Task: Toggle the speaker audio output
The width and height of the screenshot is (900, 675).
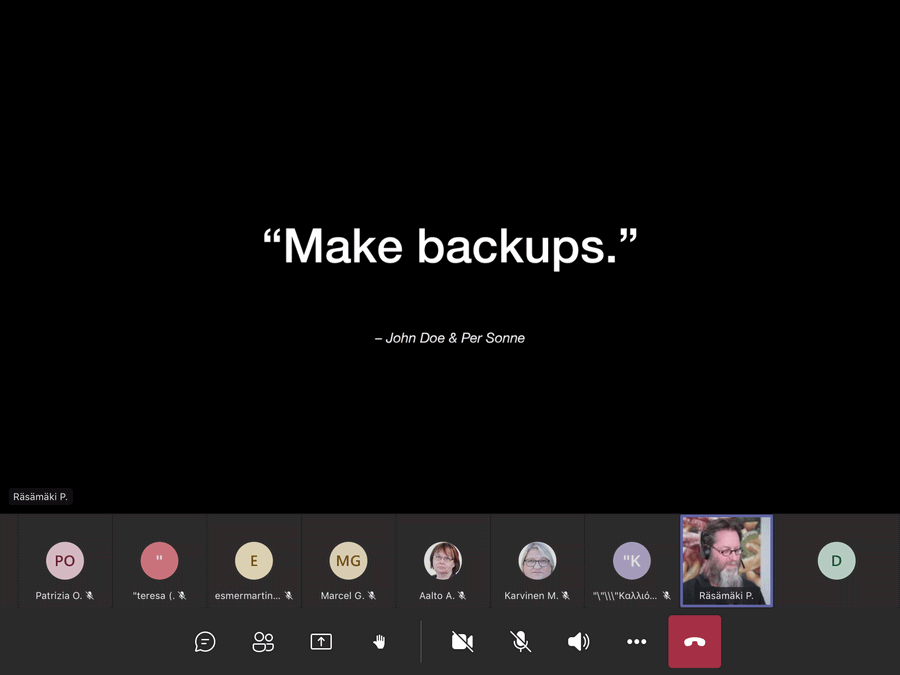Action: pos(578,642)
